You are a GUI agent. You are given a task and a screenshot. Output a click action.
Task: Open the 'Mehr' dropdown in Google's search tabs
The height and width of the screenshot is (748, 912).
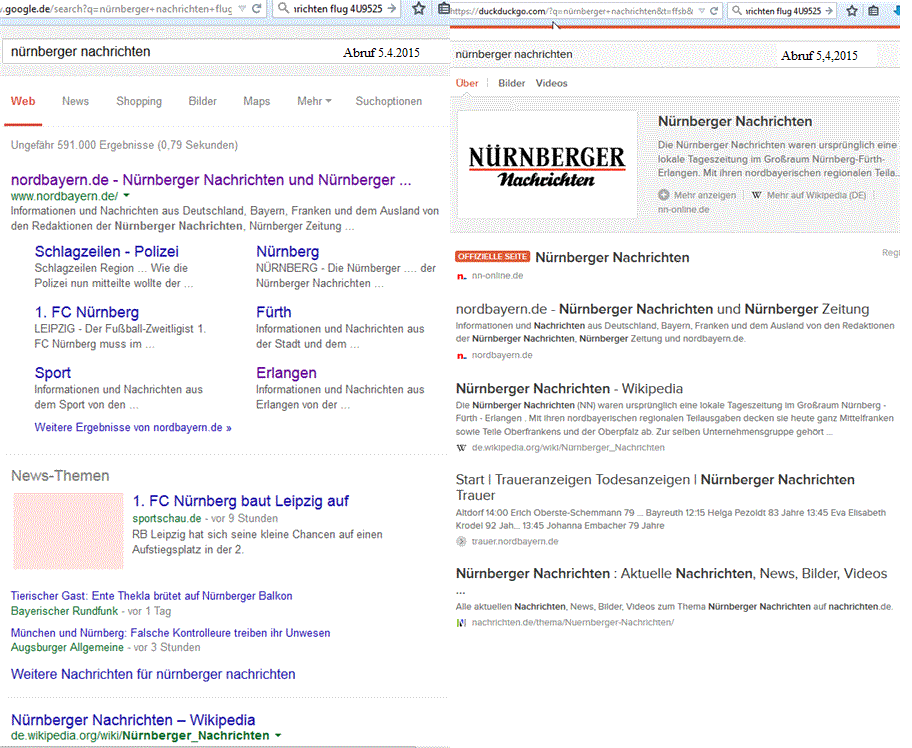pyautogui.click(x=315, y=101)
